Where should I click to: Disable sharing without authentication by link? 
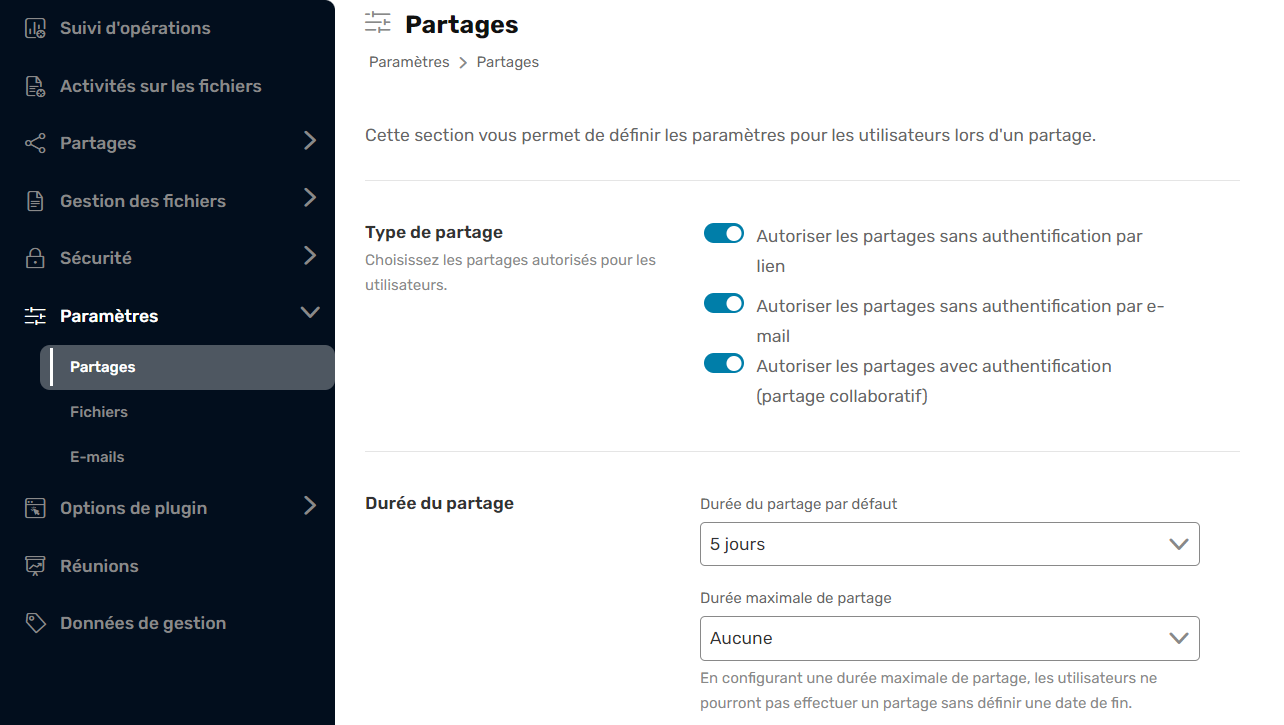[724, 233]
